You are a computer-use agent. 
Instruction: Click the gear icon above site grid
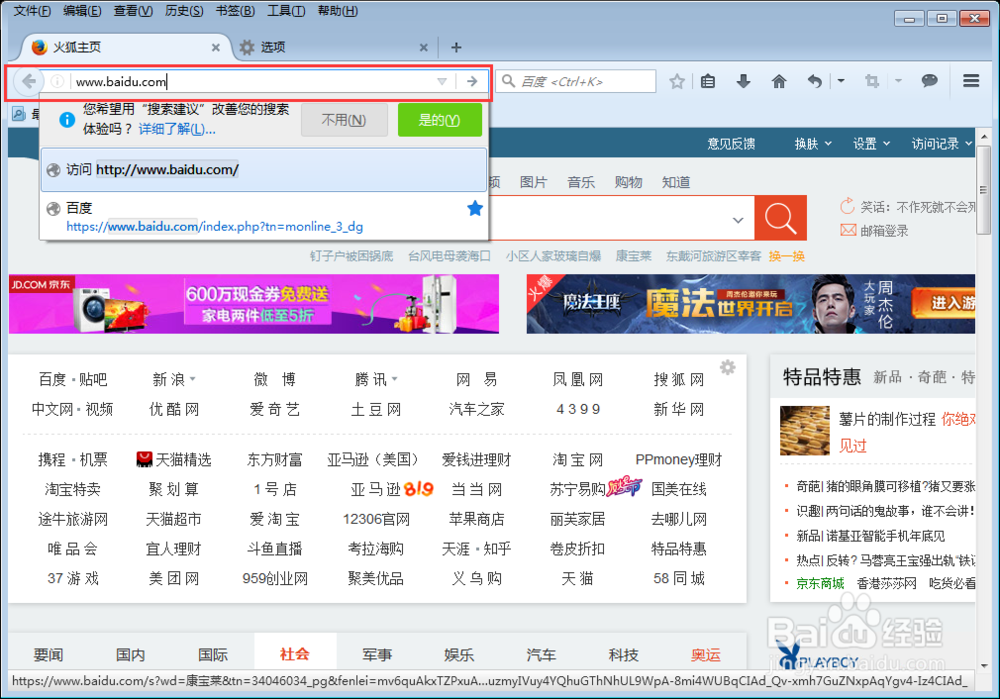728,367
